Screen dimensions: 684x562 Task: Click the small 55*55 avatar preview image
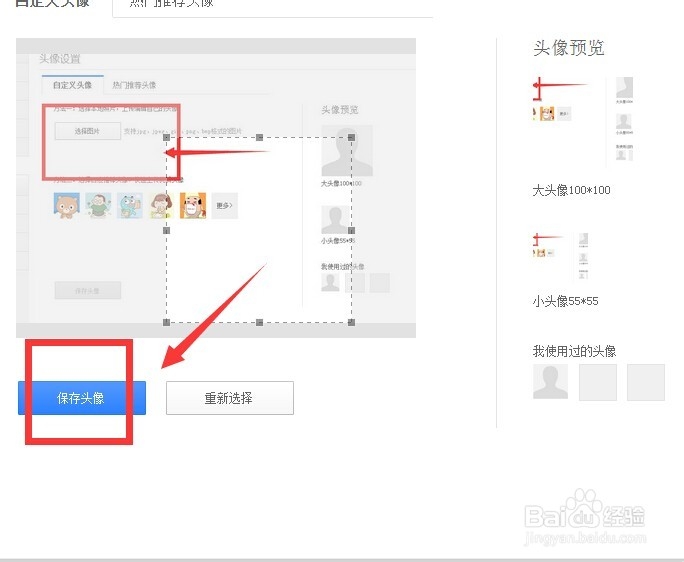561,256
